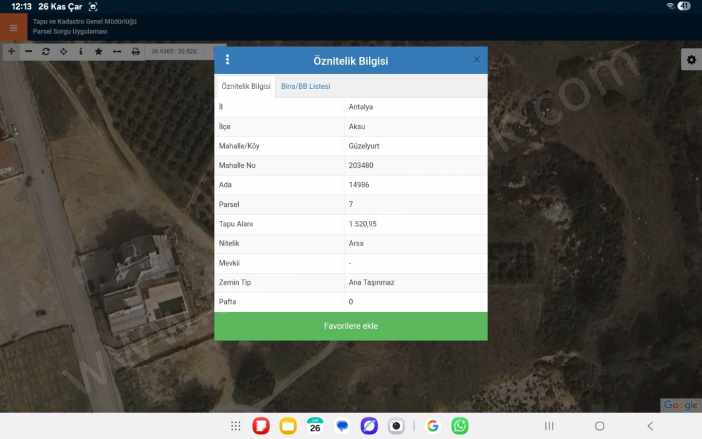This screenshot has width=702, height=439.
Task: Click the İlçe label
Action: tap(225, 127)
